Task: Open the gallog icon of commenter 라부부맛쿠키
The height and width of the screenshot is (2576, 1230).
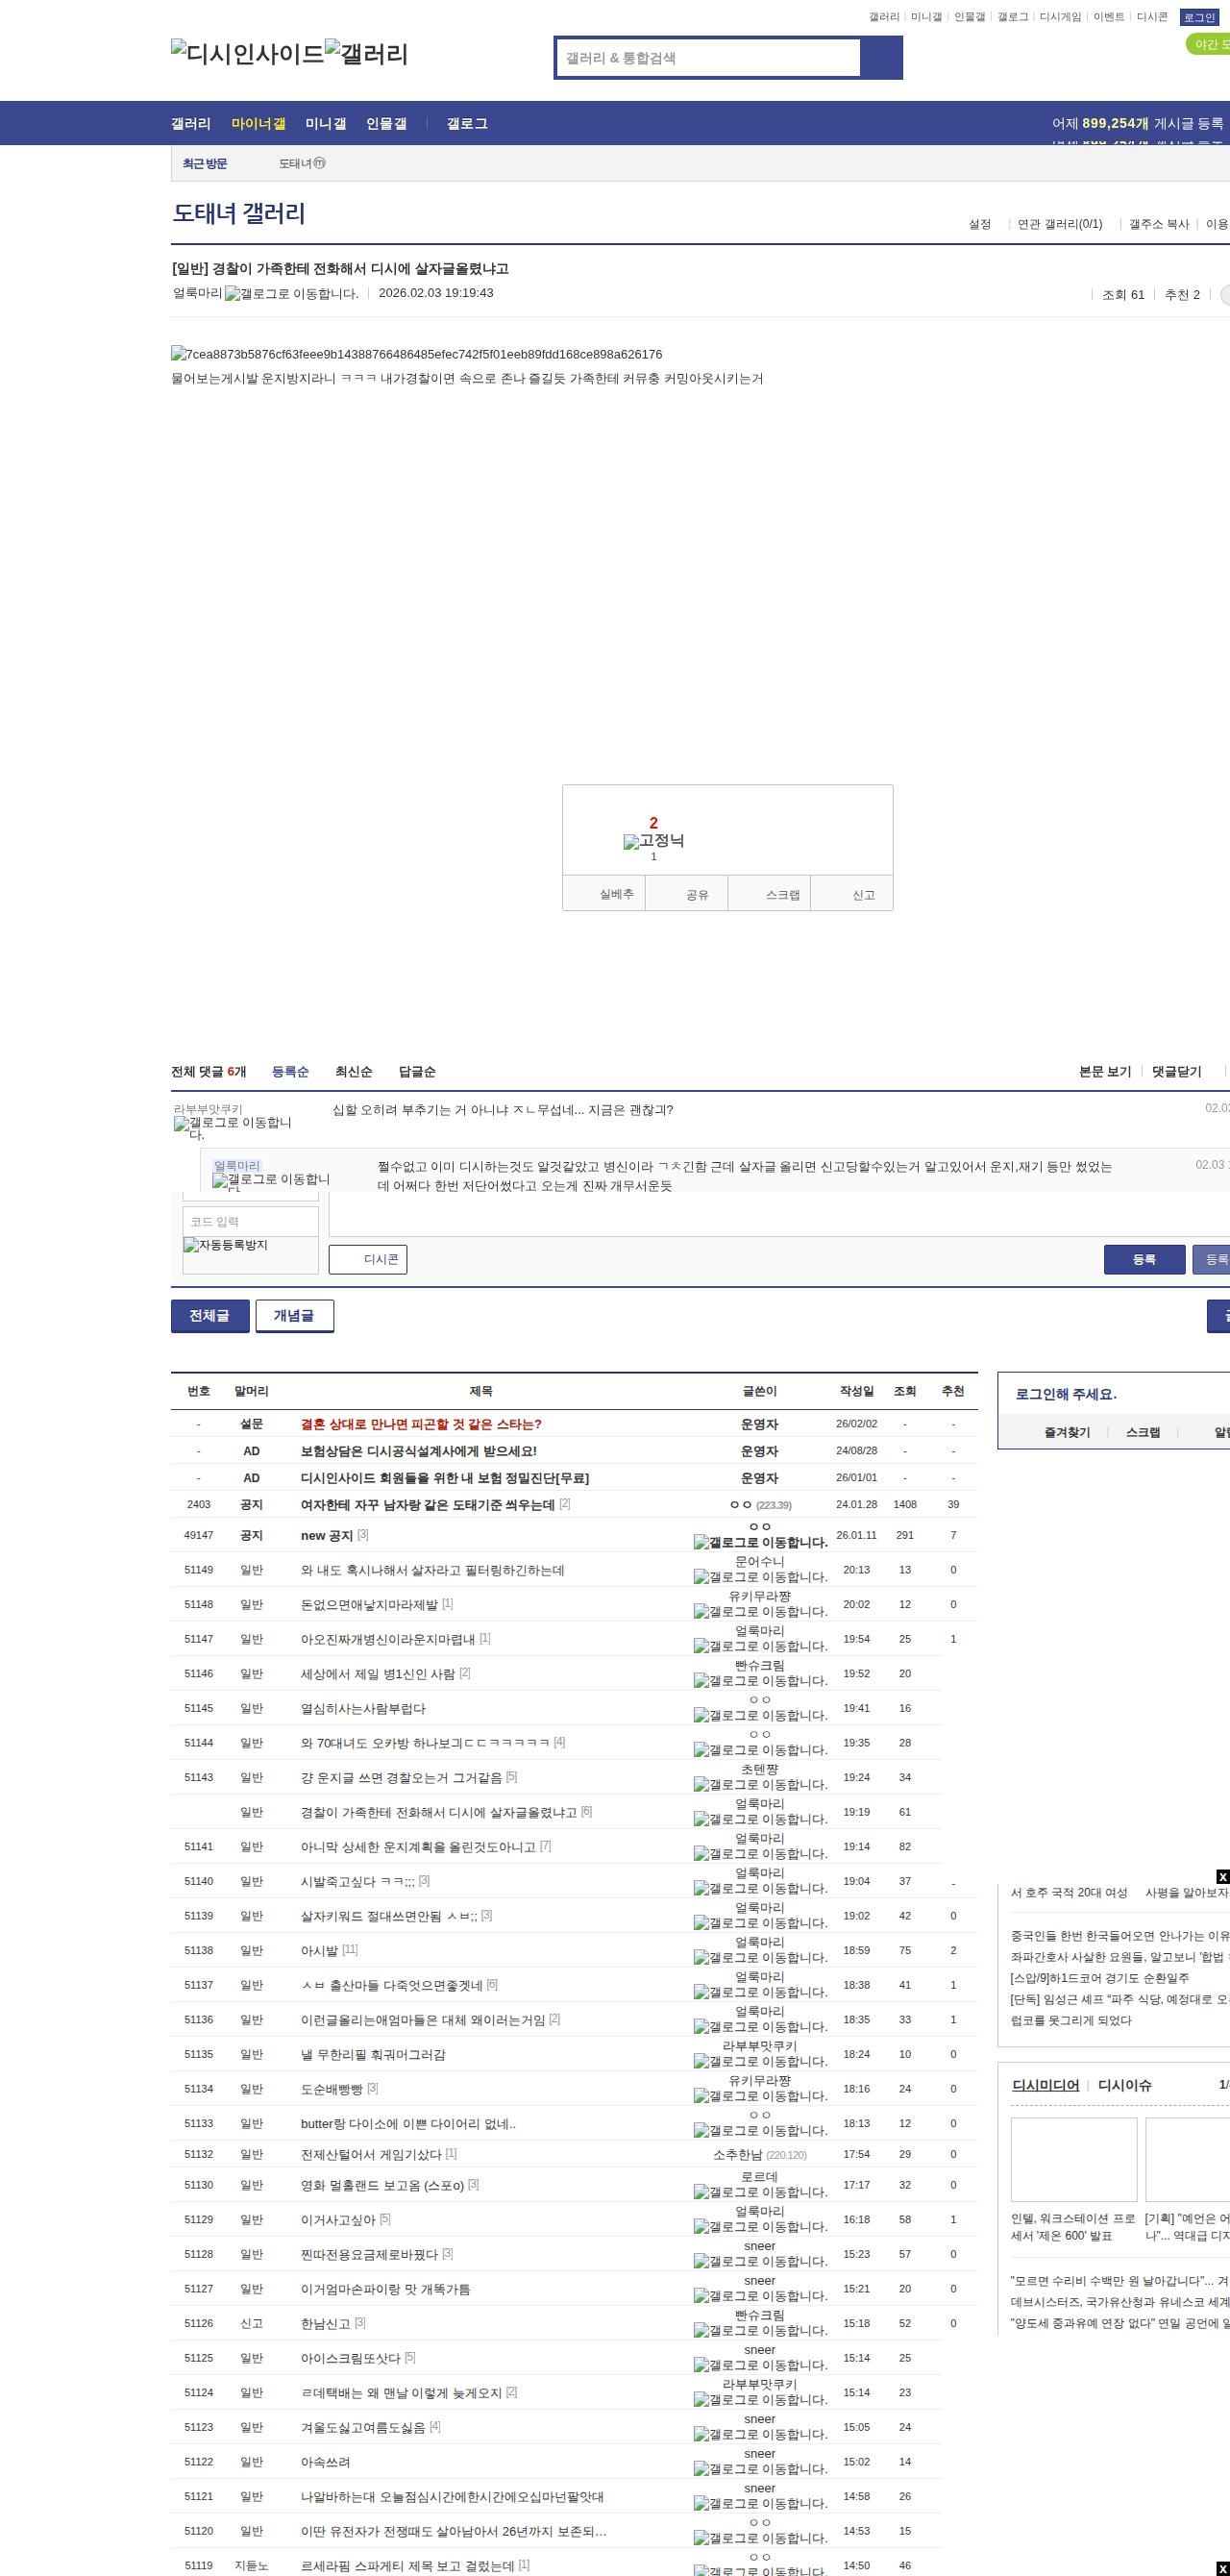Action: [233, 1128]
